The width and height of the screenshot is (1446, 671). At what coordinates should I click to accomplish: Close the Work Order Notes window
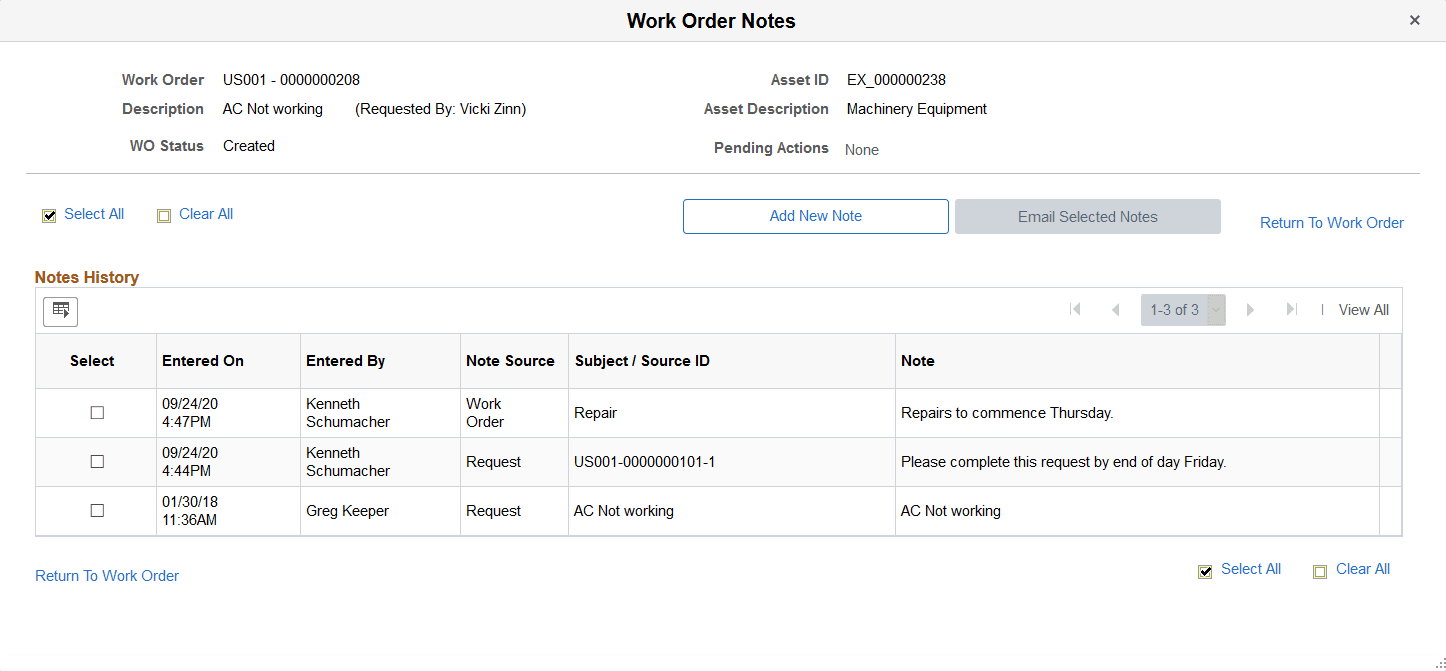coord(1415,20)
